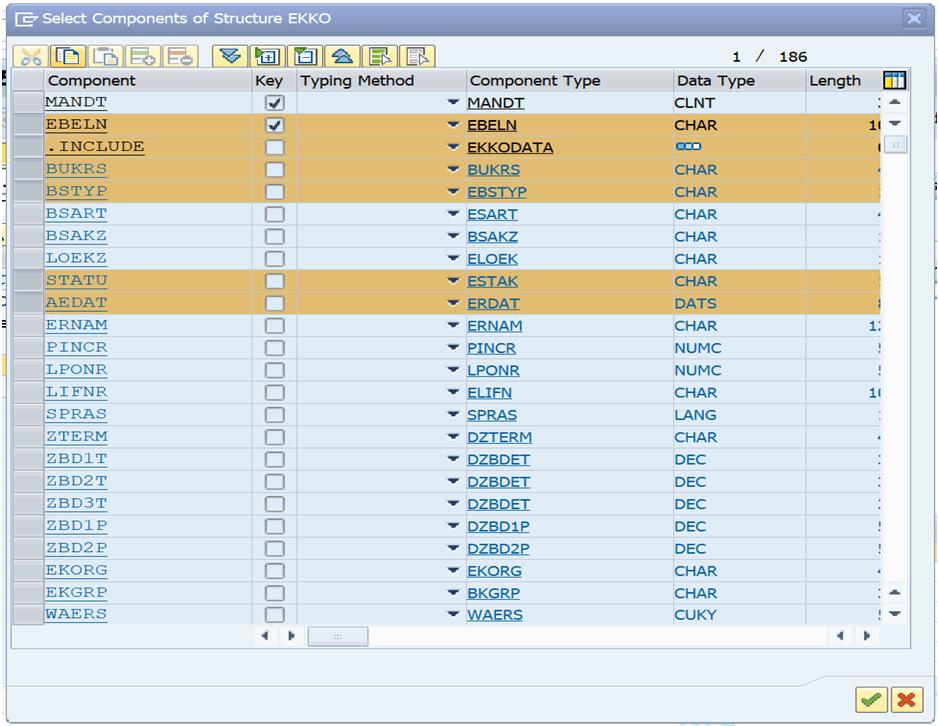Open Typing Method dropdown for BSAKZ
938x726 pixels.
click(453, 236)
